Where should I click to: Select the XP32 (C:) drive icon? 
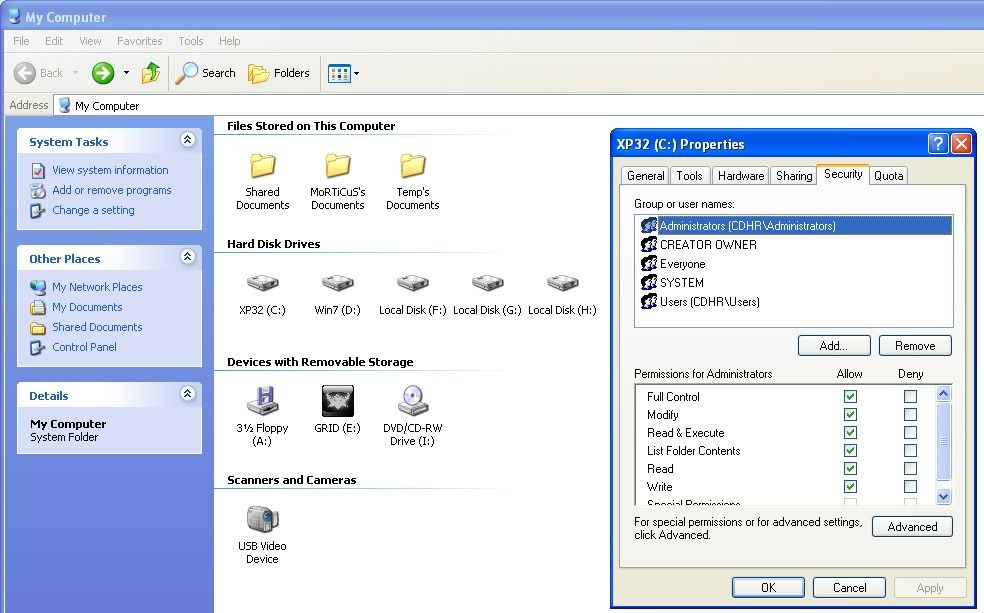coord(262,283)
